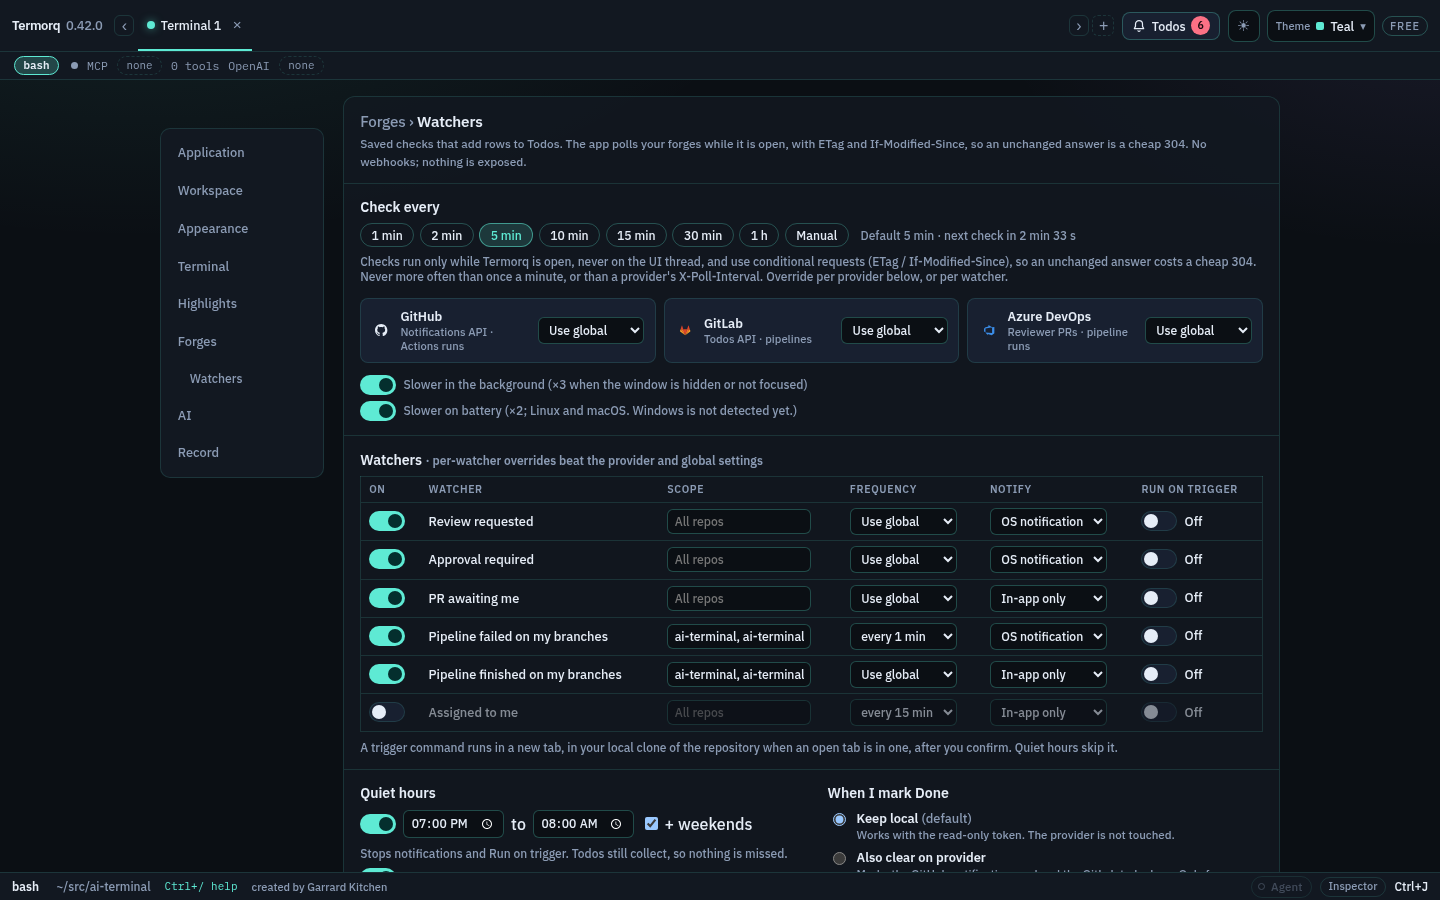Open the Todos notifications button
The height and width of the screenshot is (900, 1440).
click(1170, 26)
